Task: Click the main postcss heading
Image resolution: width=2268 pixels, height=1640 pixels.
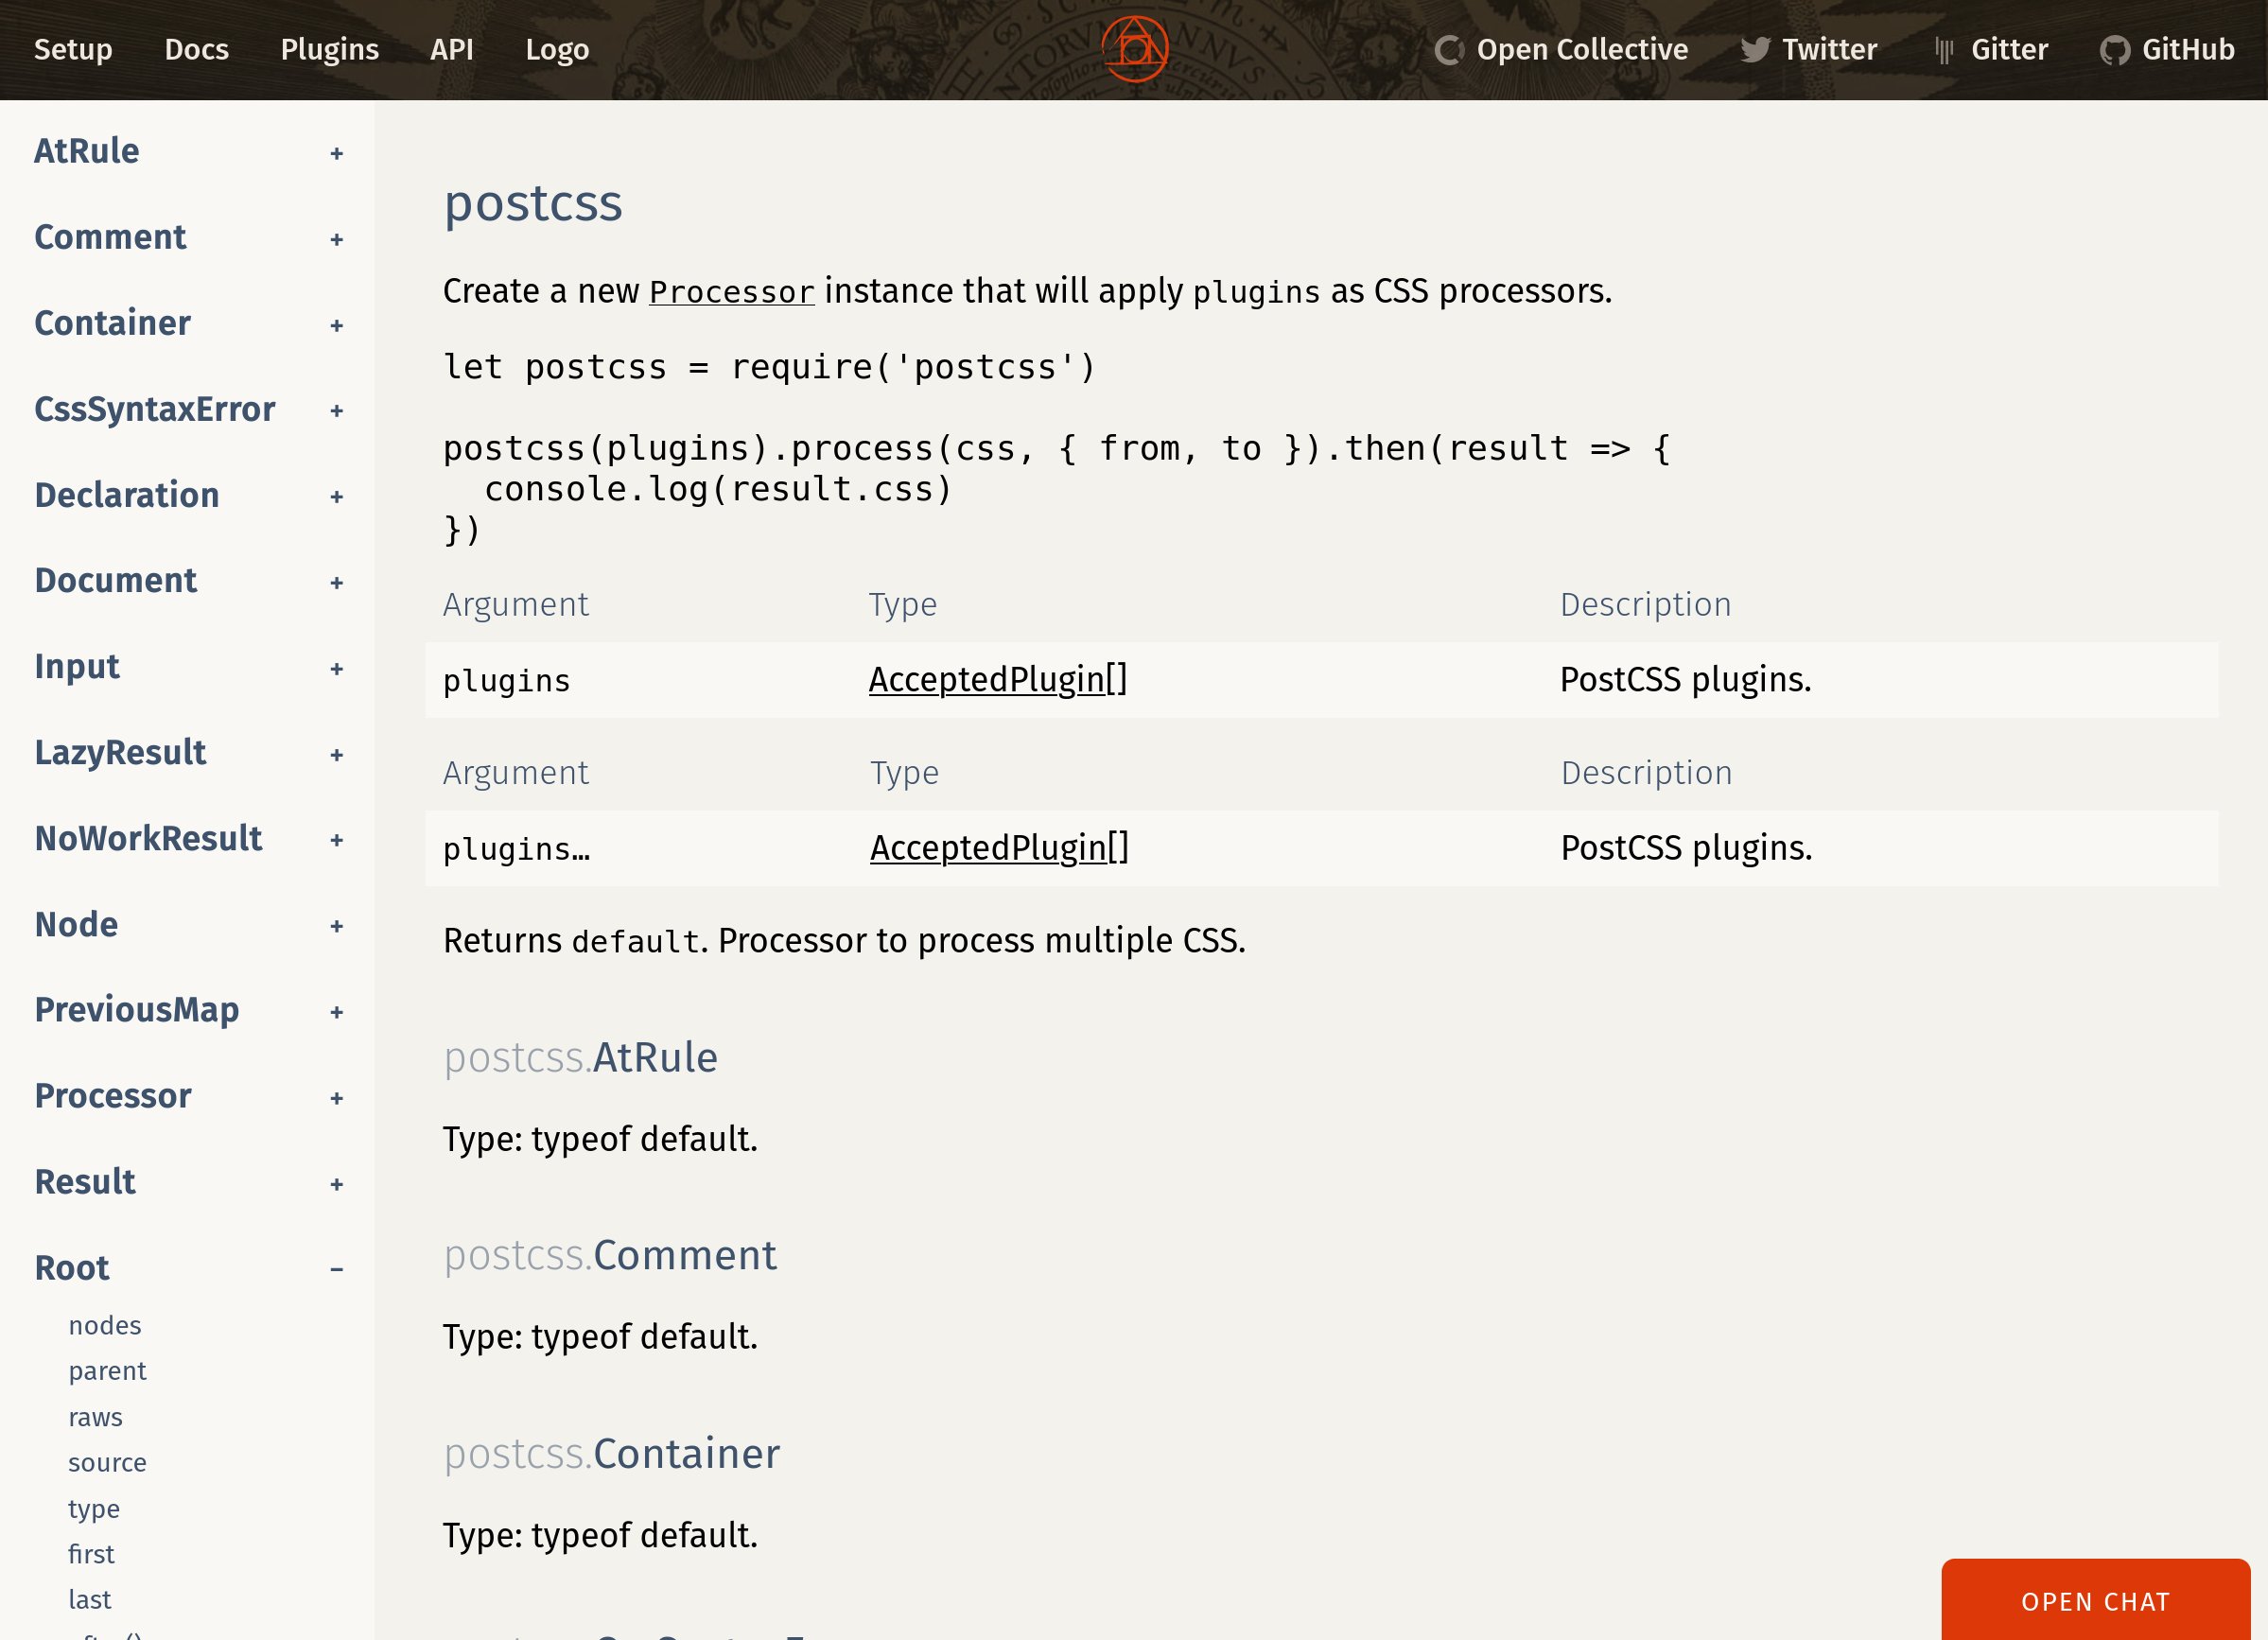Action: pyautogui.click(x=533, y=204)
